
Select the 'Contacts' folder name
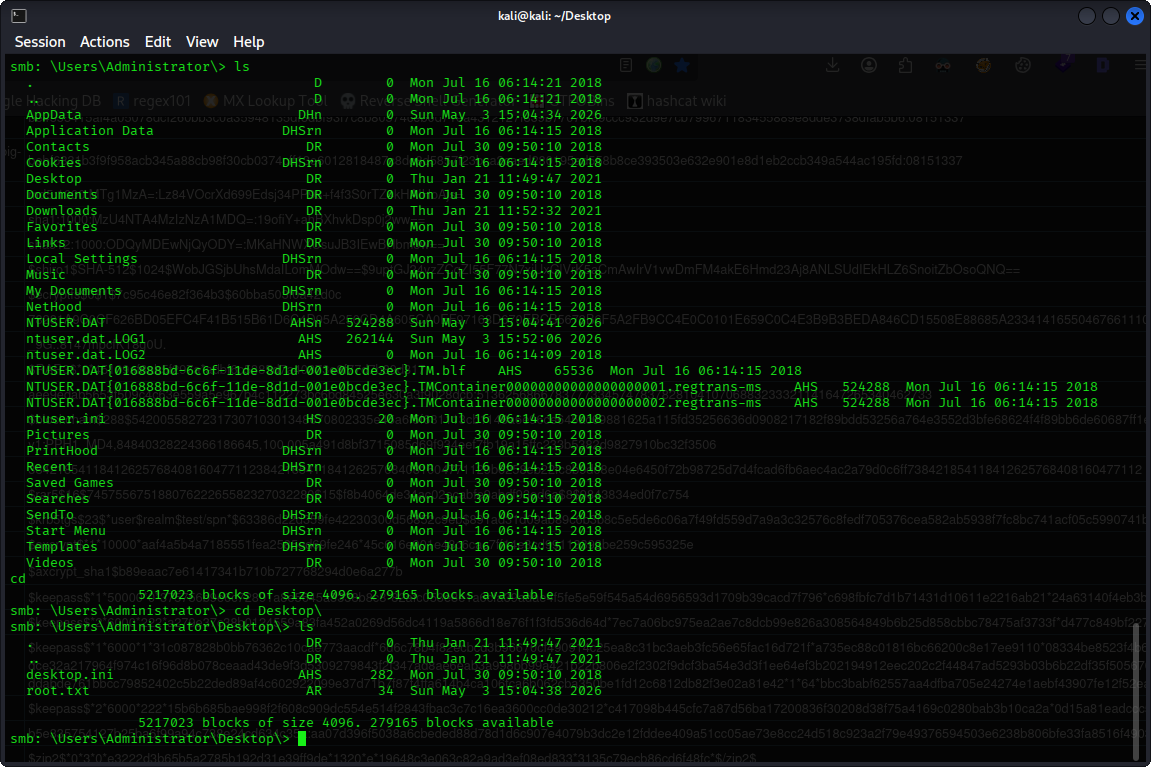(x=57, y=147)
